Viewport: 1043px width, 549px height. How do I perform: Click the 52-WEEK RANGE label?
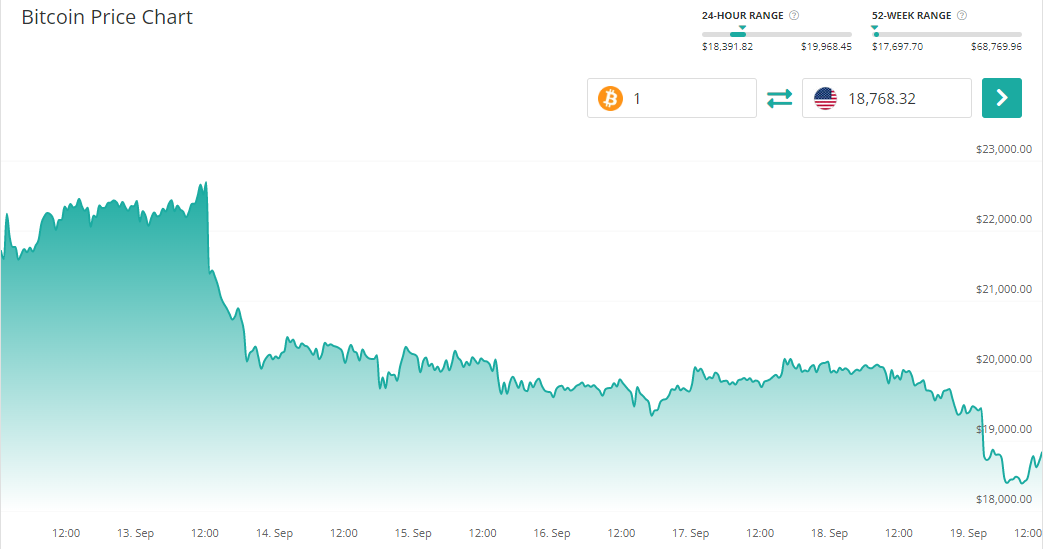(x=913, y=16)
